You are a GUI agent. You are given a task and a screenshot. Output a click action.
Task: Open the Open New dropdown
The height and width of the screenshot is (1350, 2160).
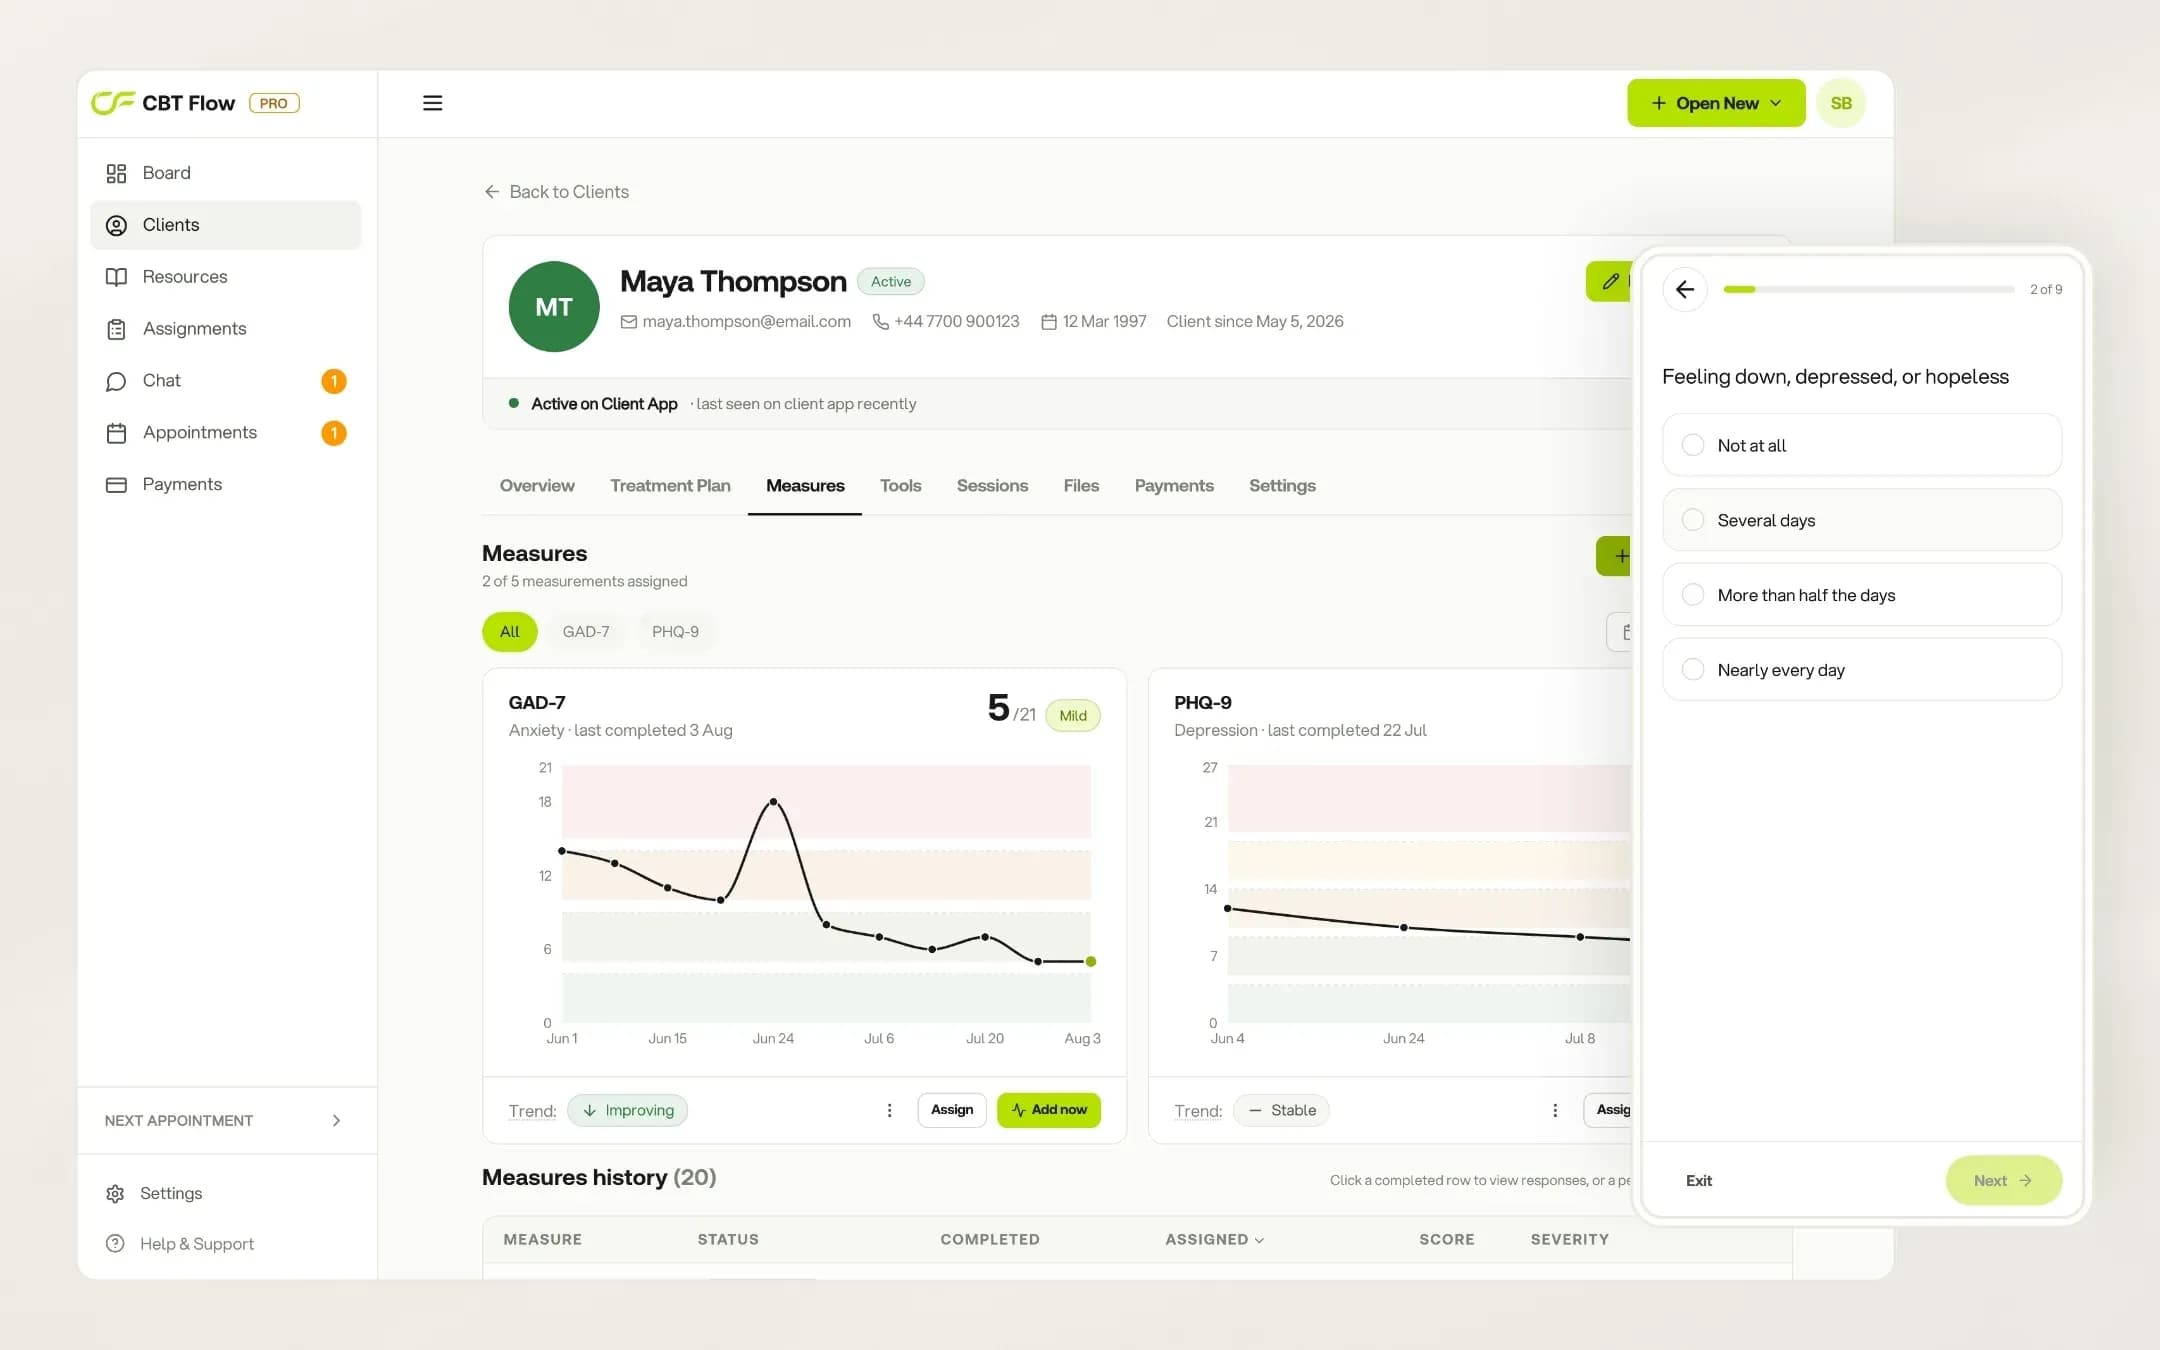point(1716,103)
